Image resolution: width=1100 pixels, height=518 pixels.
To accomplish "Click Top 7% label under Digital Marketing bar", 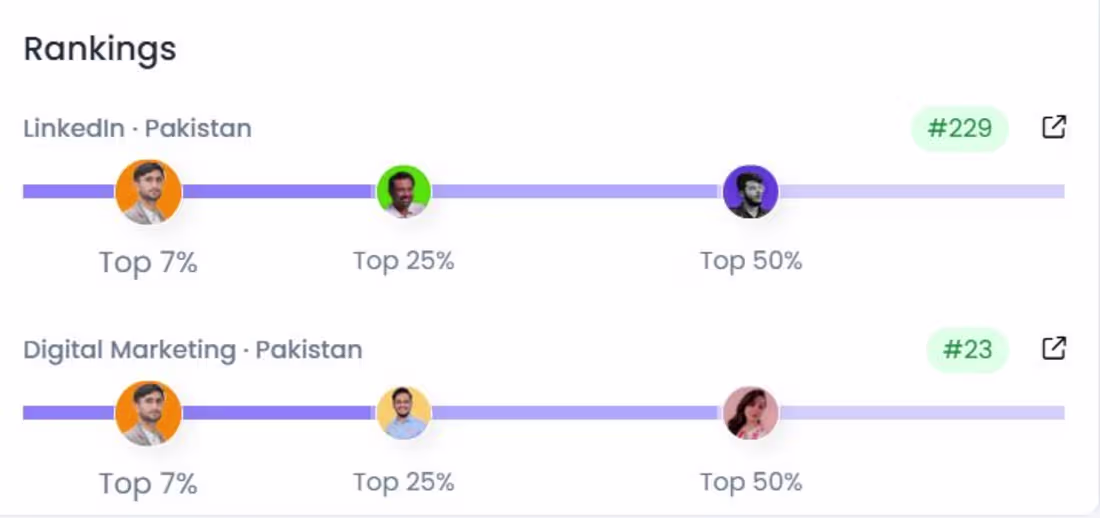I will click(x=148, y=484).
